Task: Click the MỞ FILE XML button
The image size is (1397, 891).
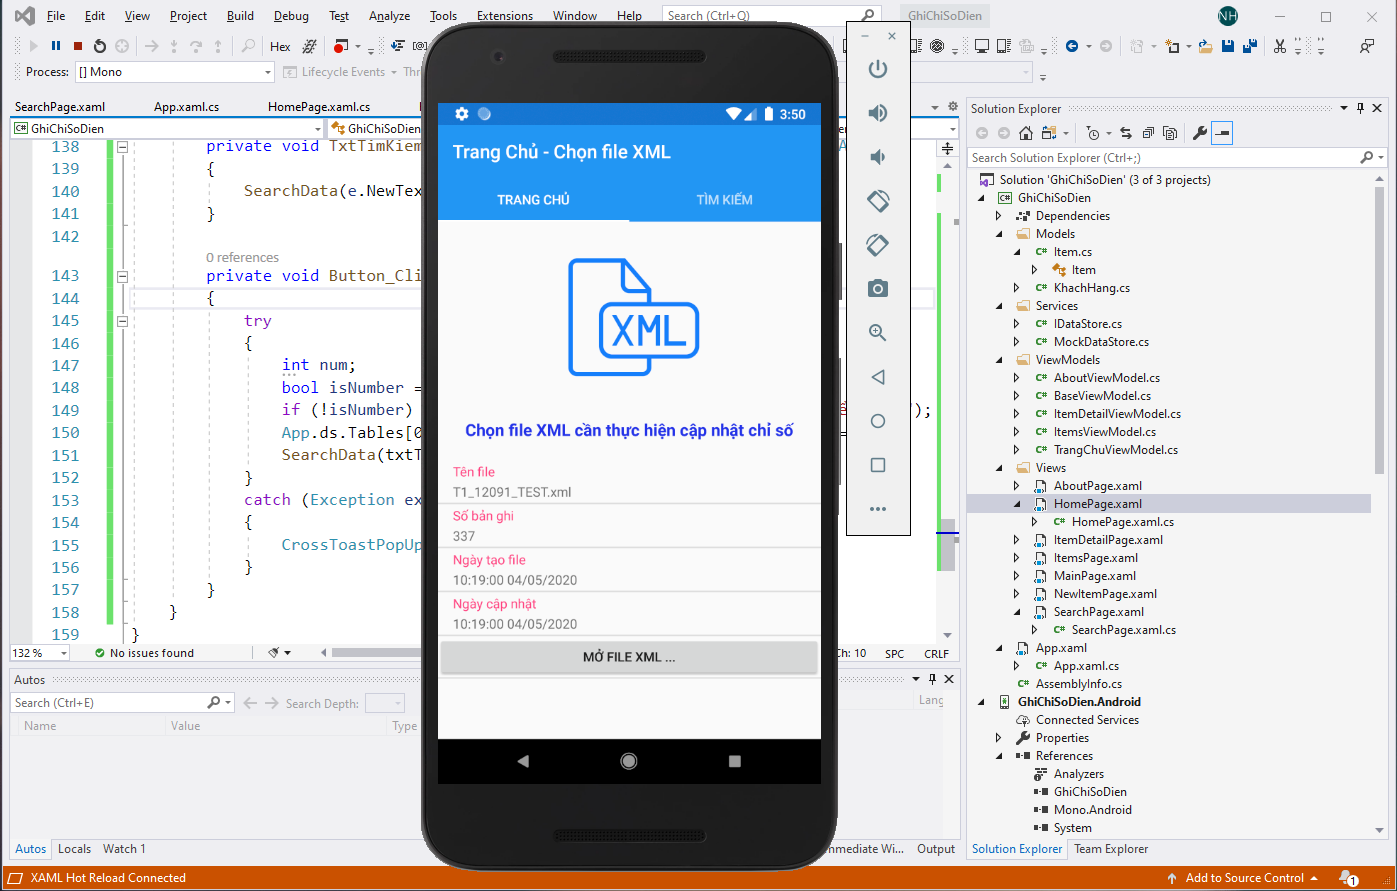Action: coord(629,657)
